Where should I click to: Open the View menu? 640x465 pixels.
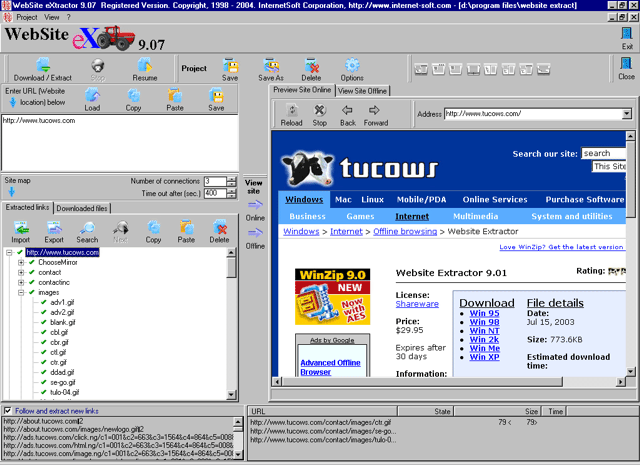point(51,17)
